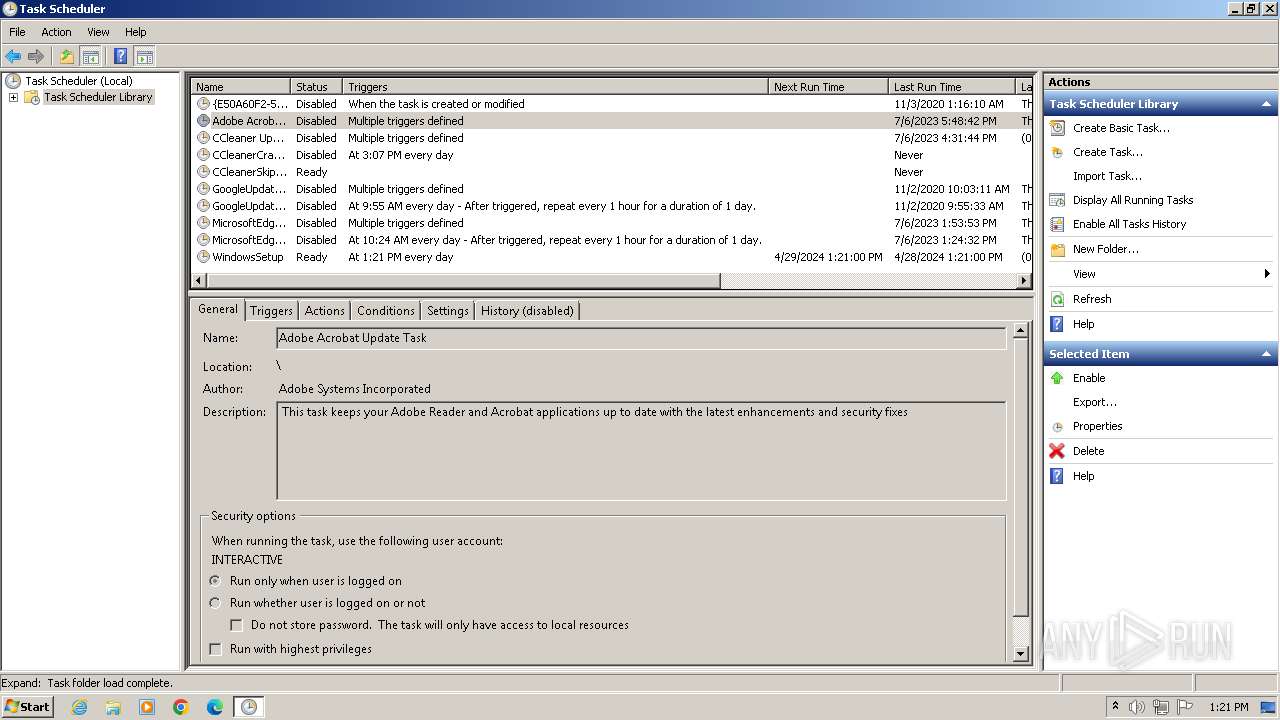Click the Up one level folder icon

(66, 56)
